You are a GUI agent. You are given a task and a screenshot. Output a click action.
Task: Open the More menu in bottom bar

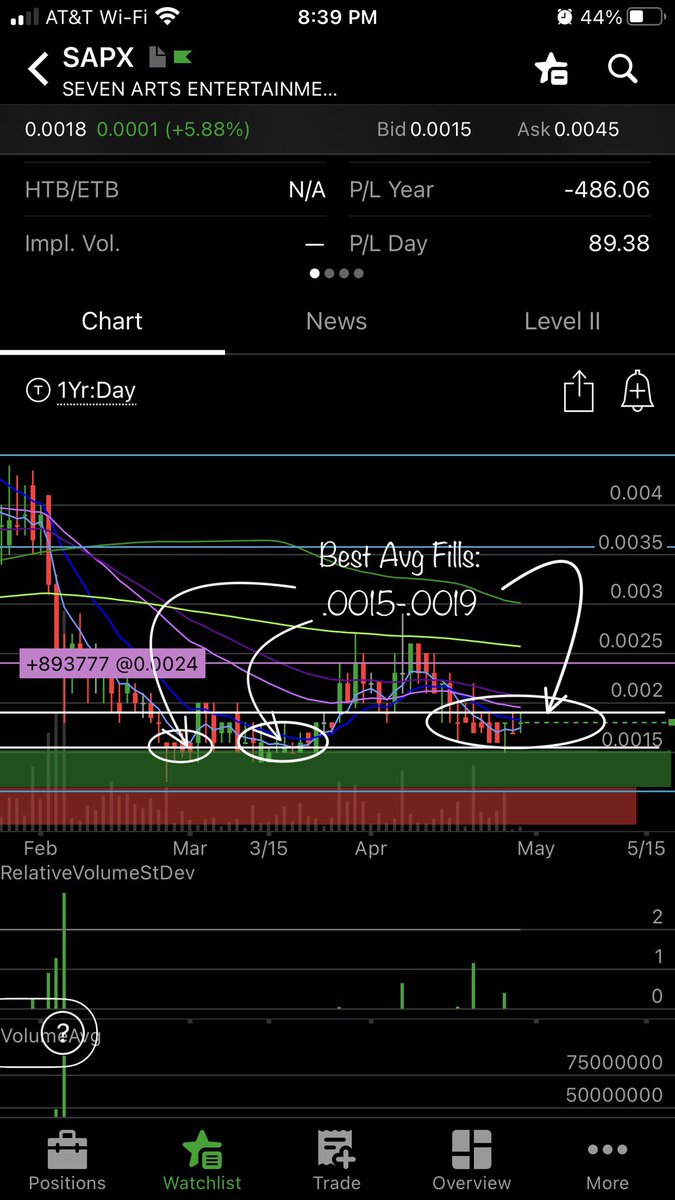[607, 1160]
